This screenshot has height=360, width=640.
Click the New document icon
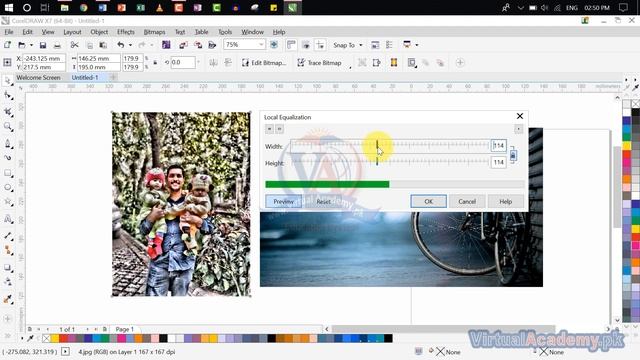pos(7,45)
